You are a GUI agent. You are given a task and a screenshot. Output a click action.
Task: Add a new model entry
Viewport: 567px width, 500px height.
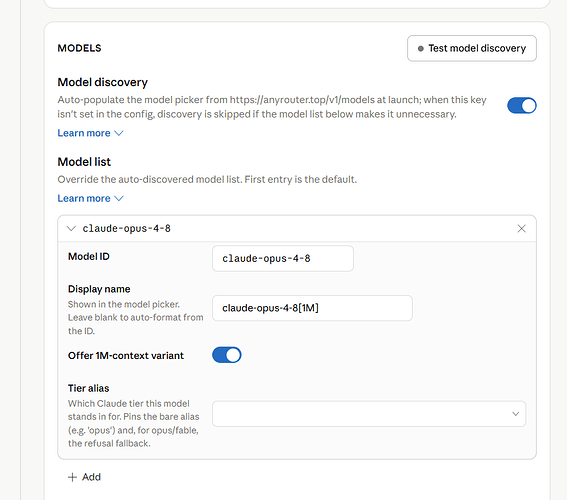pyautogui.click(x=84, y=477)
